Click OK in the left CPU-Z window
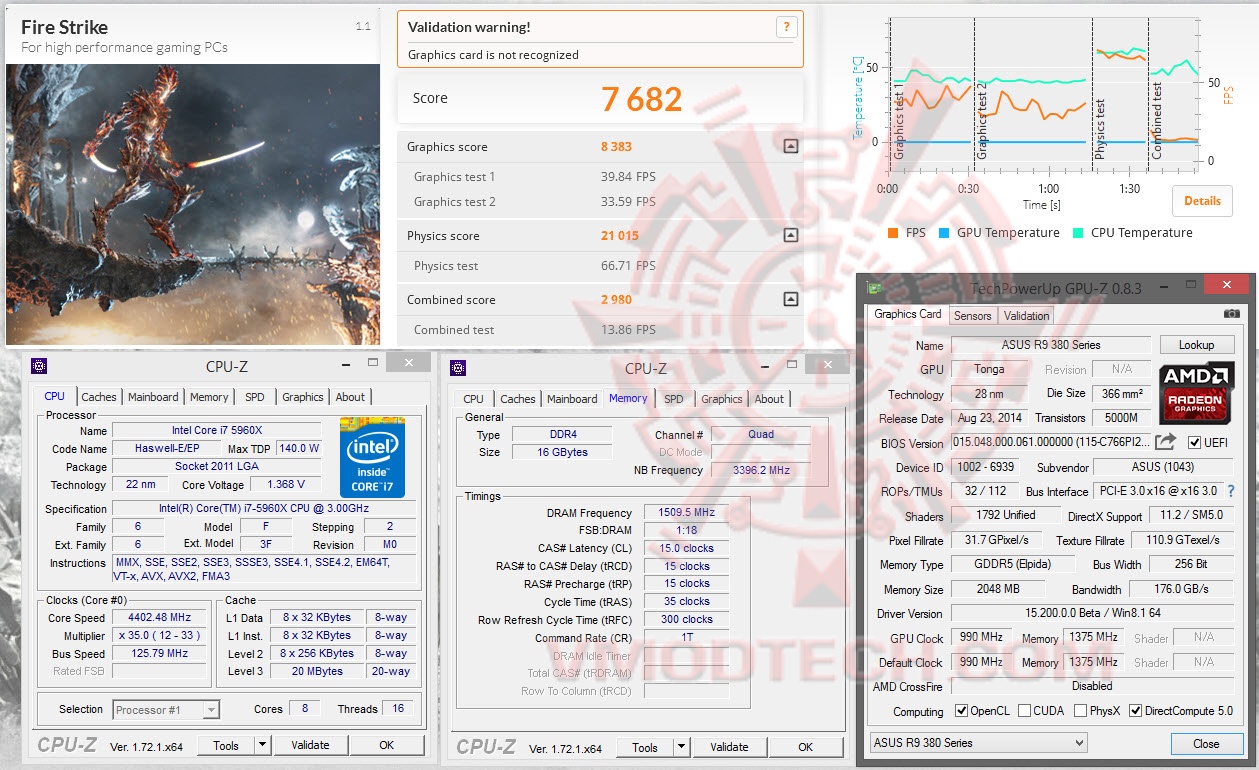The height and width of the screenshot is (770, 1259). (387, 745)
